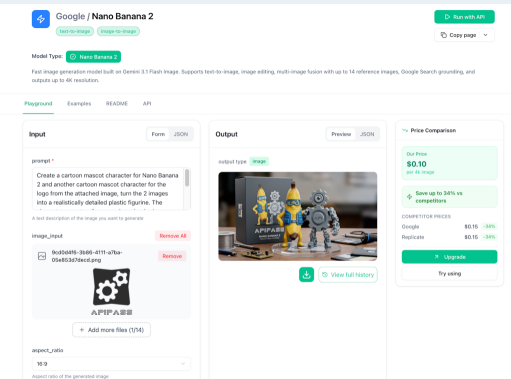Click the text-to-image tag

75,31
